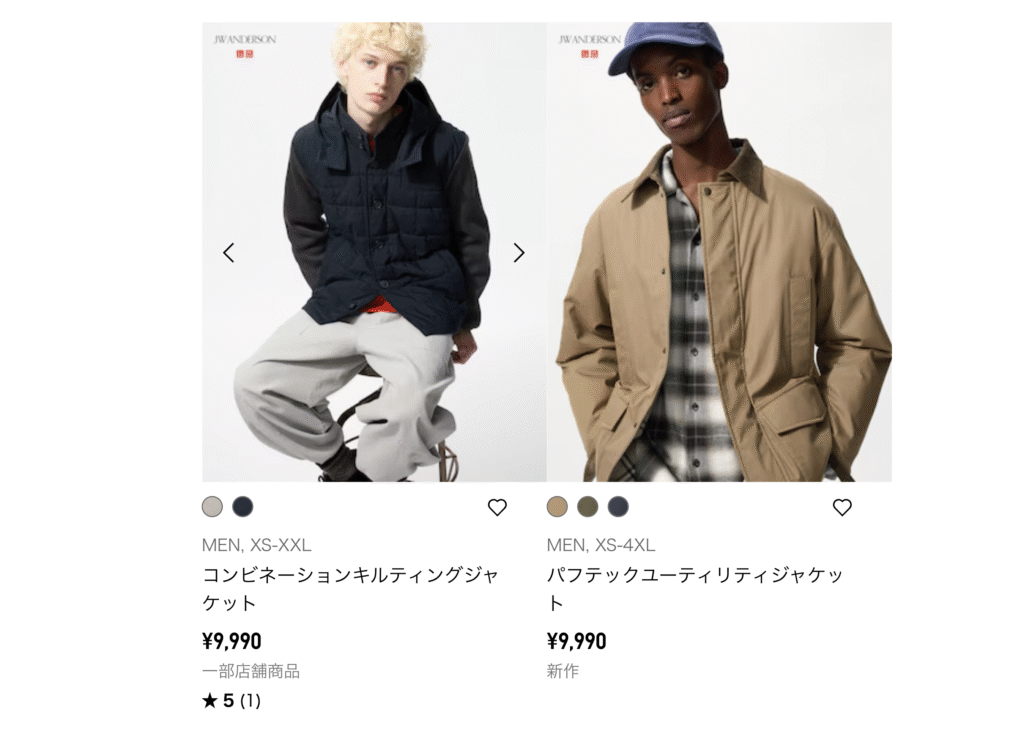Open the コンビネーションキルティングジャケット product link

tap(351, 589)
